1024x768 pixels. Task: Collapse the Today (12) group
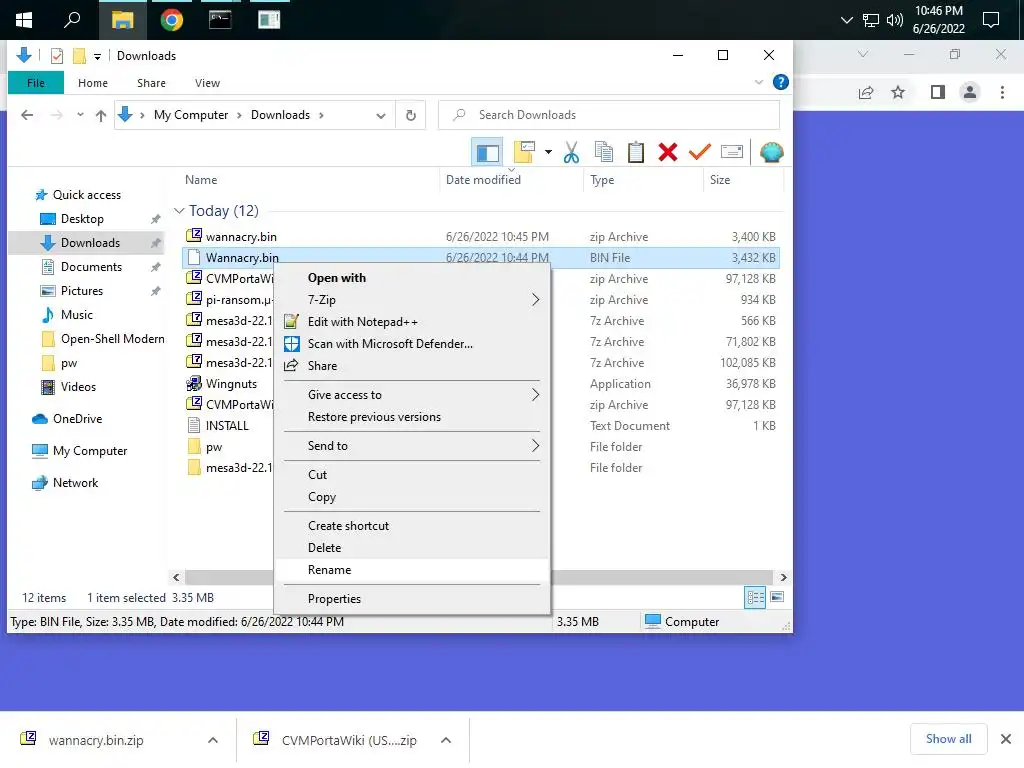[x=179, y=211]
